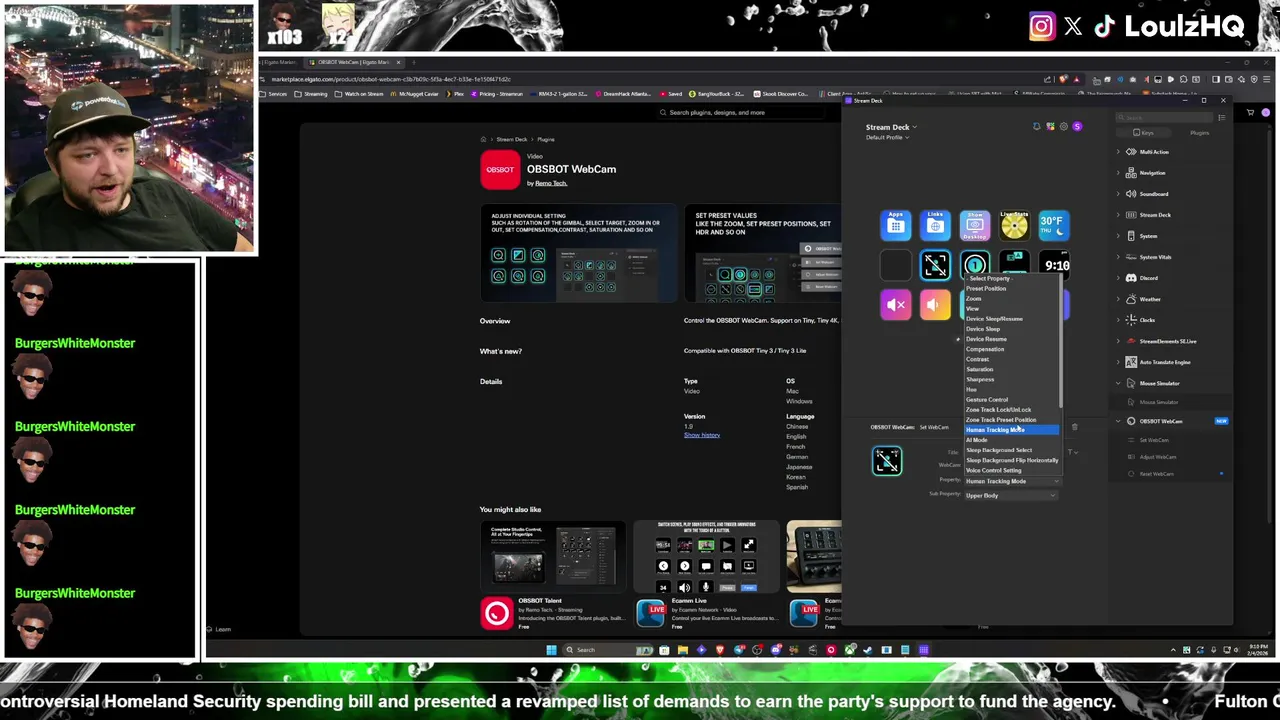This screenshot has width=1280, height=720.
Task: Open the Sub Property Upper Body dropdown
Action: [x=1011, y=495]
